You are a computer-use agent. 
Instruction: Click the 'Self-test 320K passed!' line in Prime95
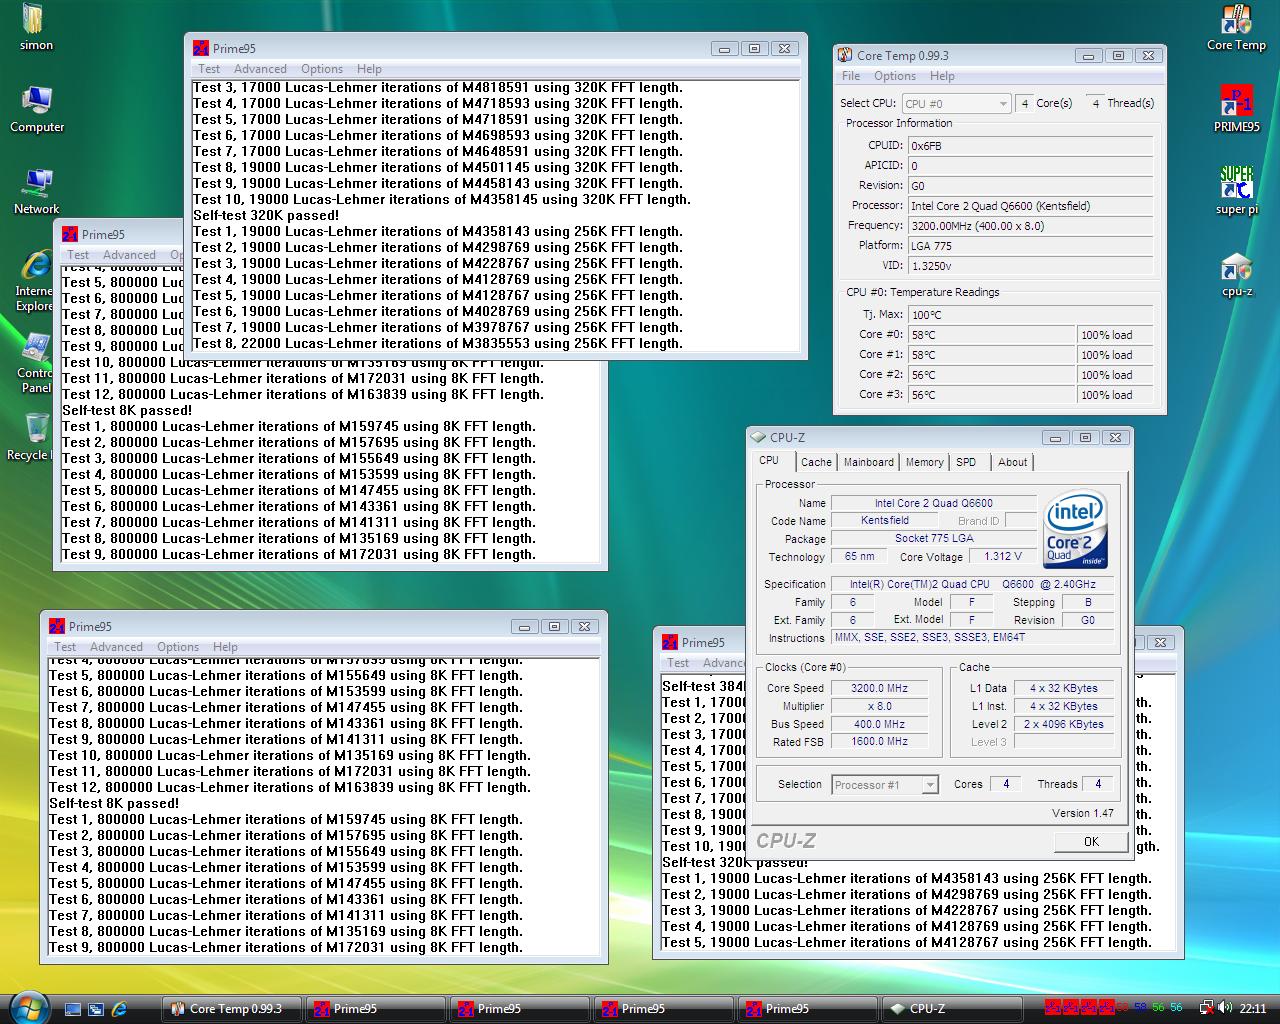coord(266,215)
